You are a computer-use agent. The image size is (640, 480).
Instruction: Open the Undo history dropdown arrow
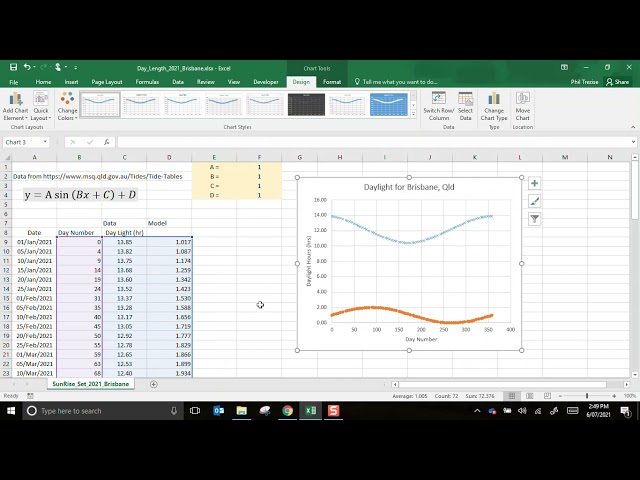click(x=34, y=67)
